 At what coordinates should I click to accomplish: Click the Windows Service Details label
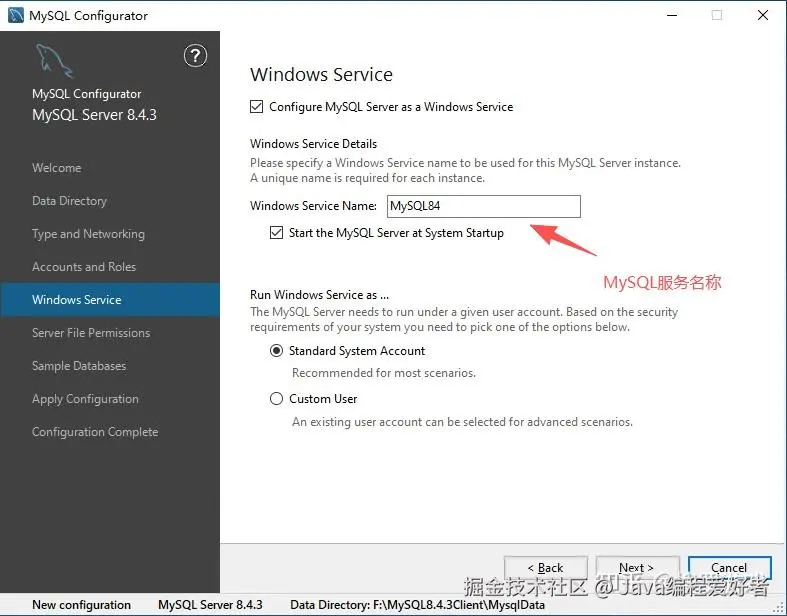pos(313,144)
